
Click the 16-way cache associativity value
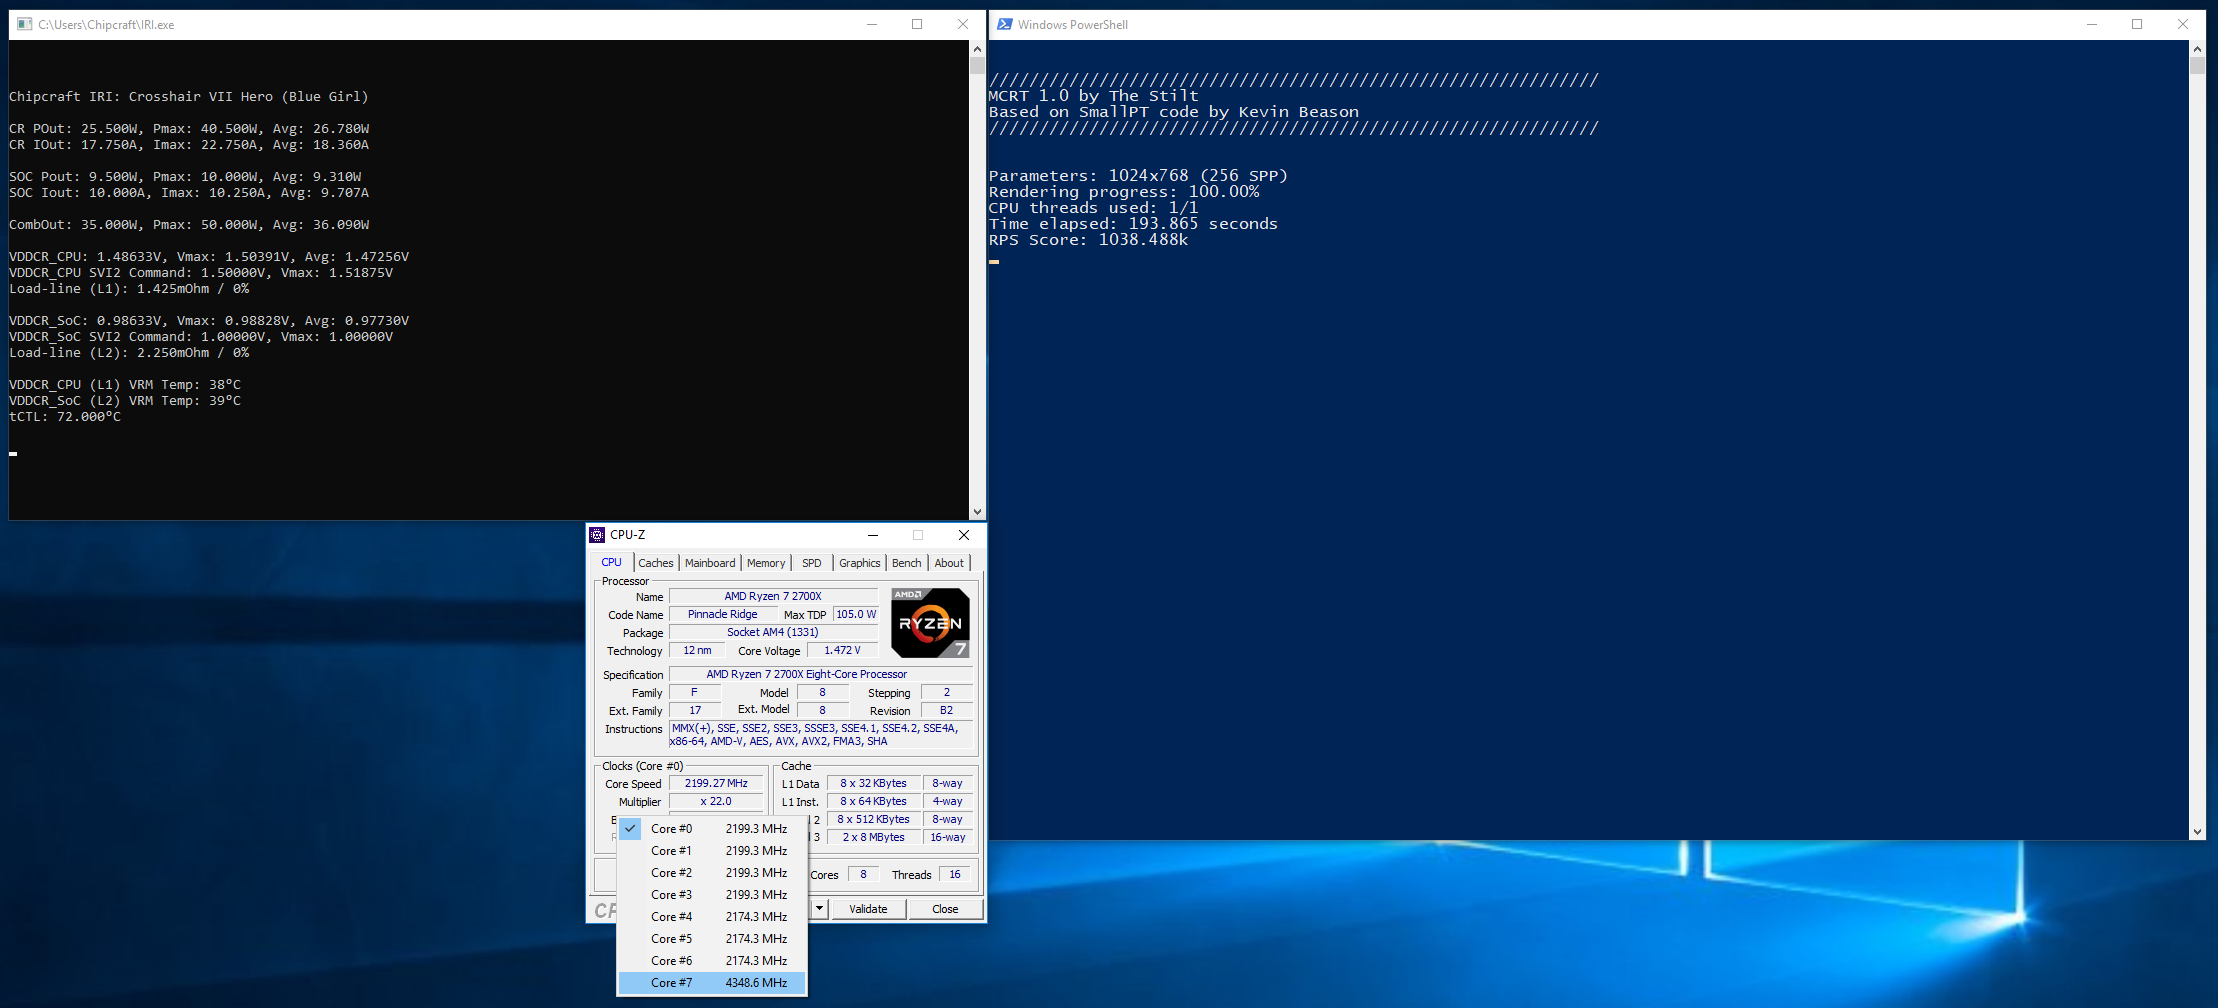click(948, 837)
